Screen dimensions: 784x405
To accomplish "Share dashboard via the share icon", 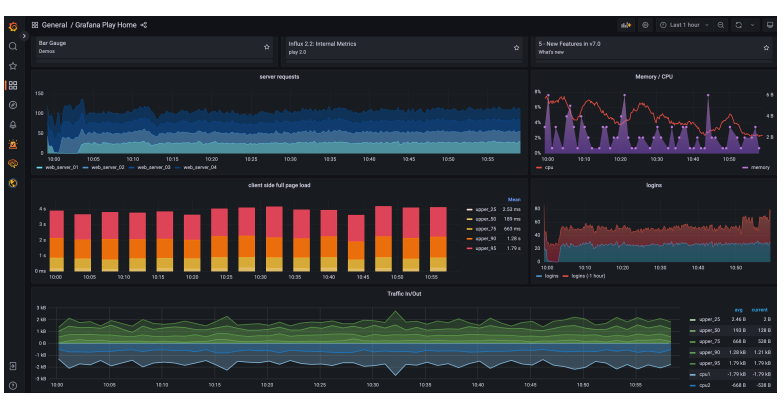I will point(144,25).
